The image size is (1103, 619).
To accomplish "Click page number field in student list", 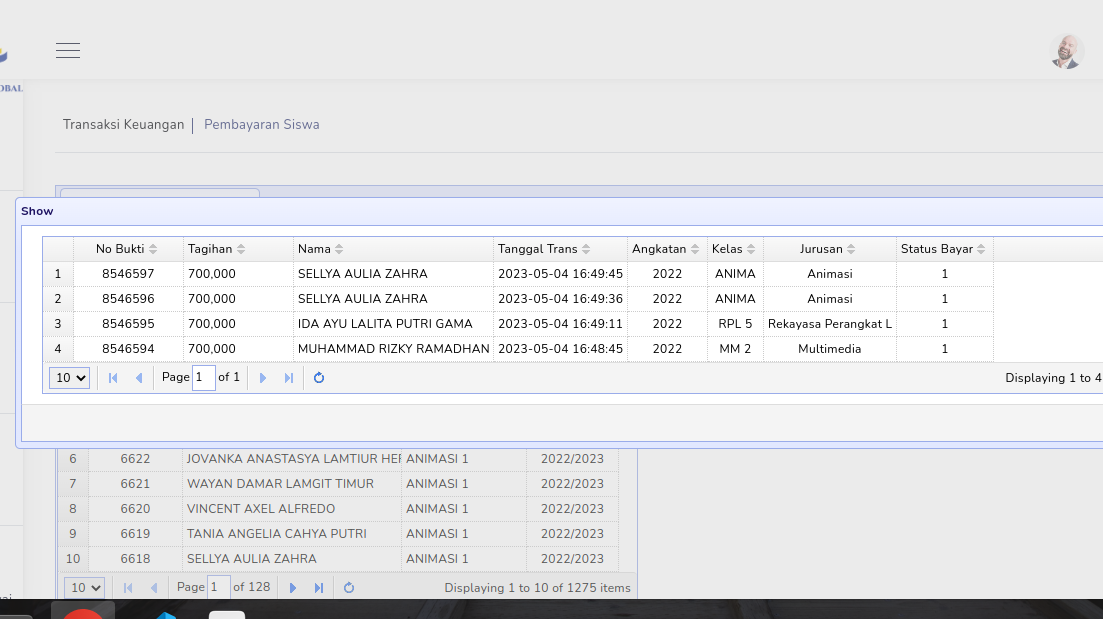I will (x=219, y=587).
